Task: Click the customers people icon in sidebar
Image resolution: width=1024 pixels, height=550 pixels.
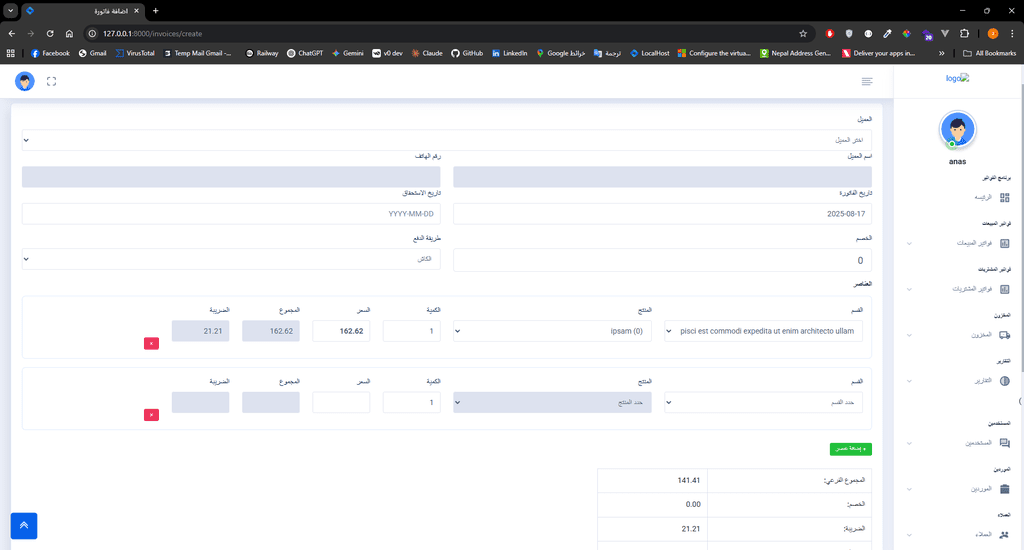Action: click(x=1004, y=534)
